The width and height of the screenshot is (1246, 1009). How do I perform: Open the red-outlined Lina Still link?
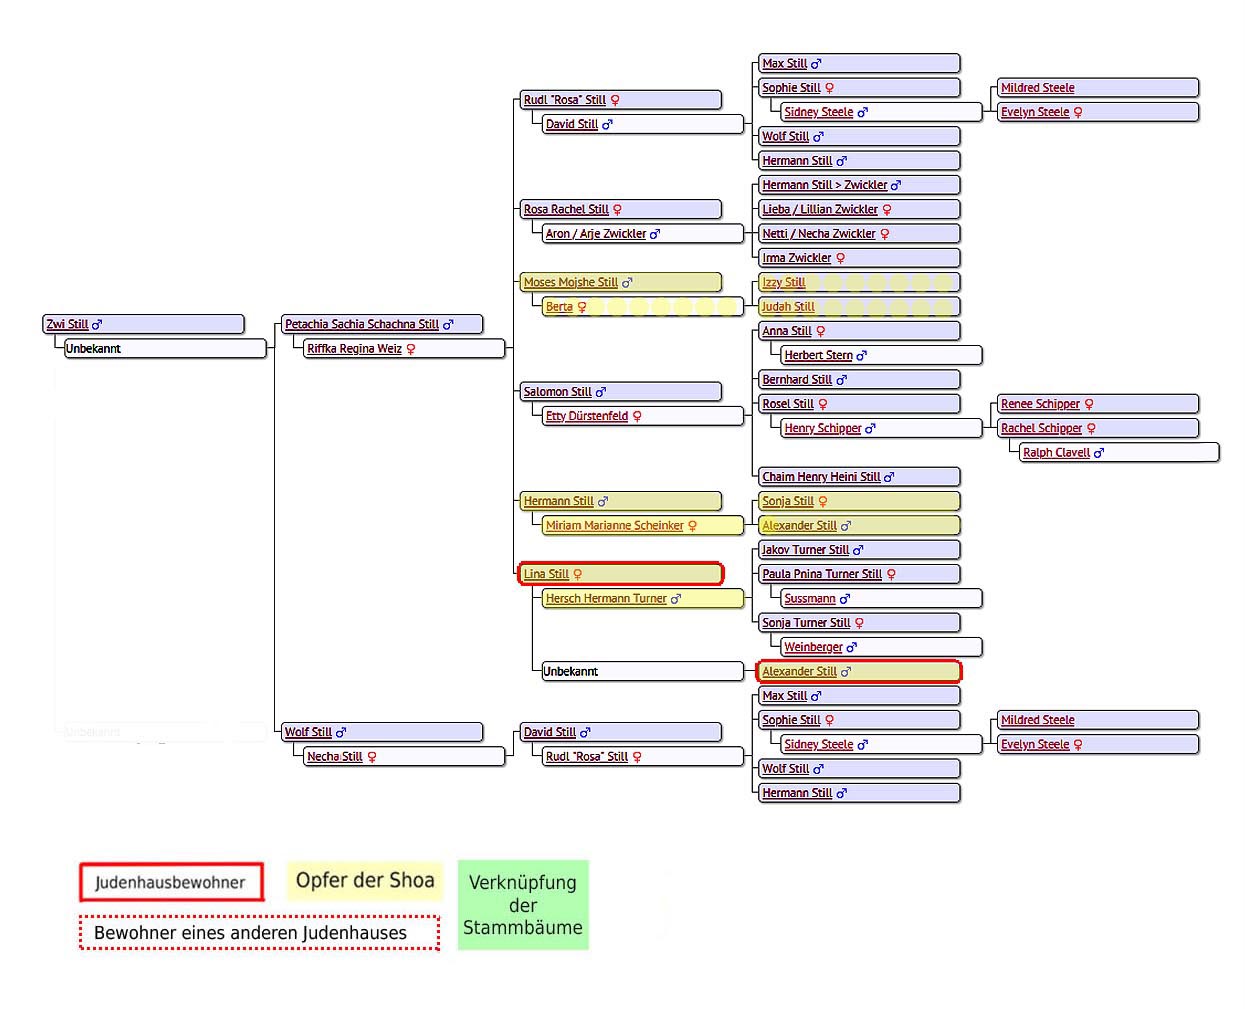tap(546, 574)
